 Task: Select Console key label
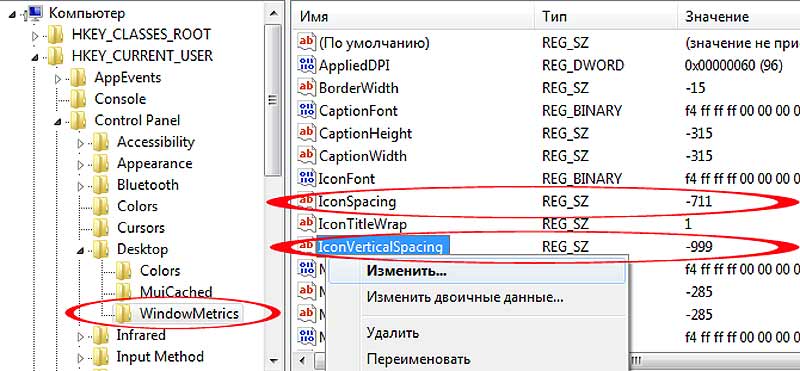[120, 99]
